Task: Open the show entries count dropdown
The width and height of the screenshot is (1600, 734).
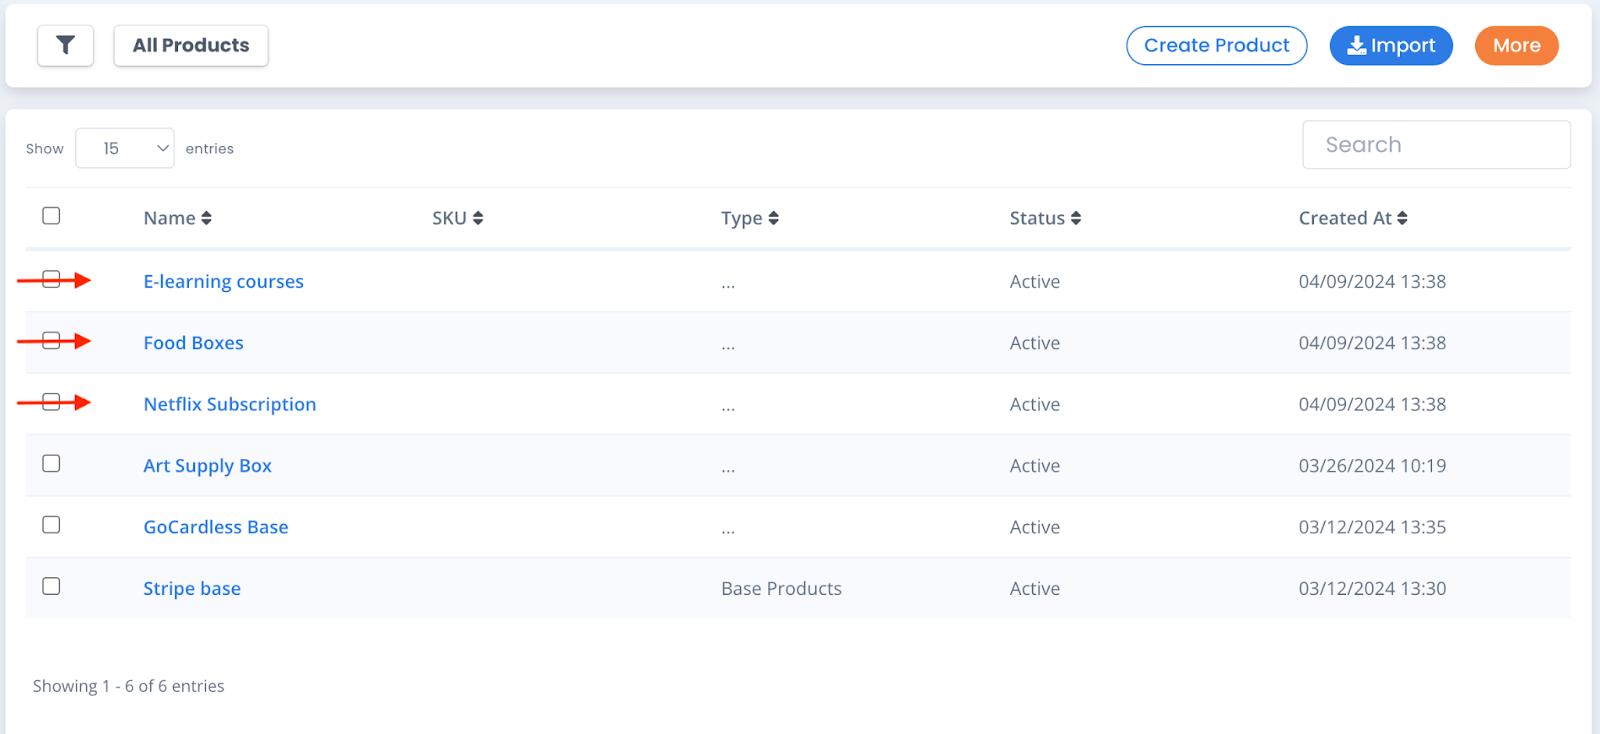Action: click(x=125, y=148)
